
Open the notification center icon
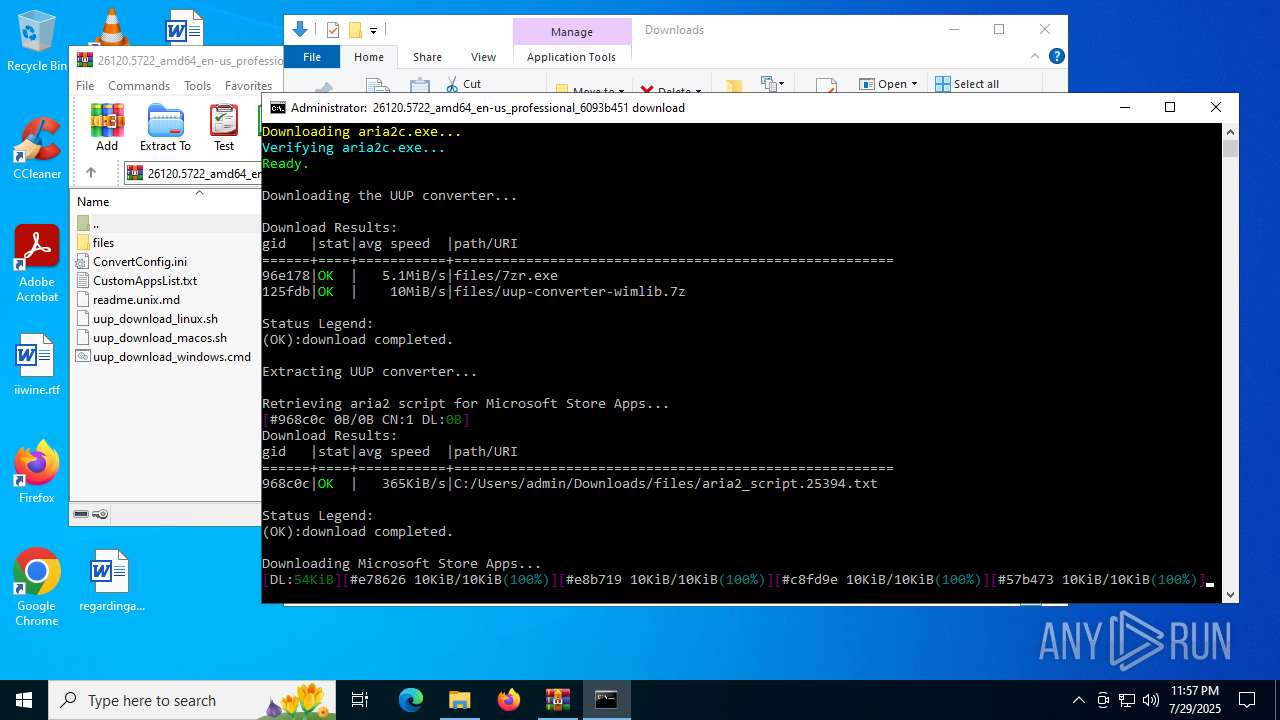coord(1247,700)
